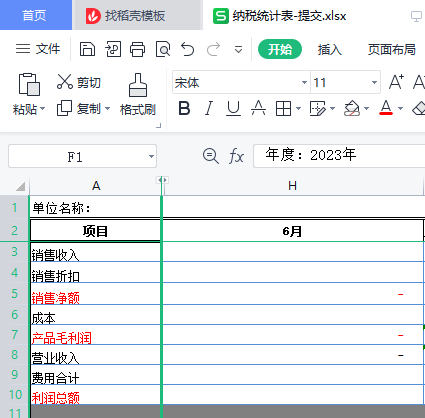Toggle Bold formatting

pyautogui.click(x=184, y=108)
